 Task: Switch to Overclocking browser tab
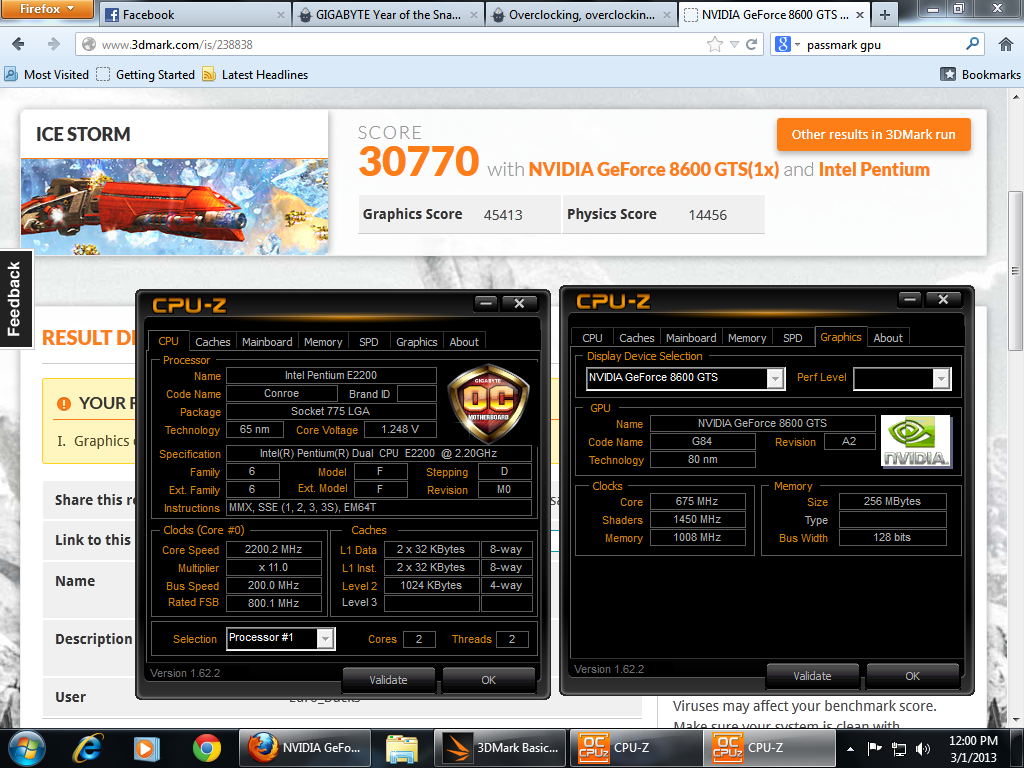point(581,15)
